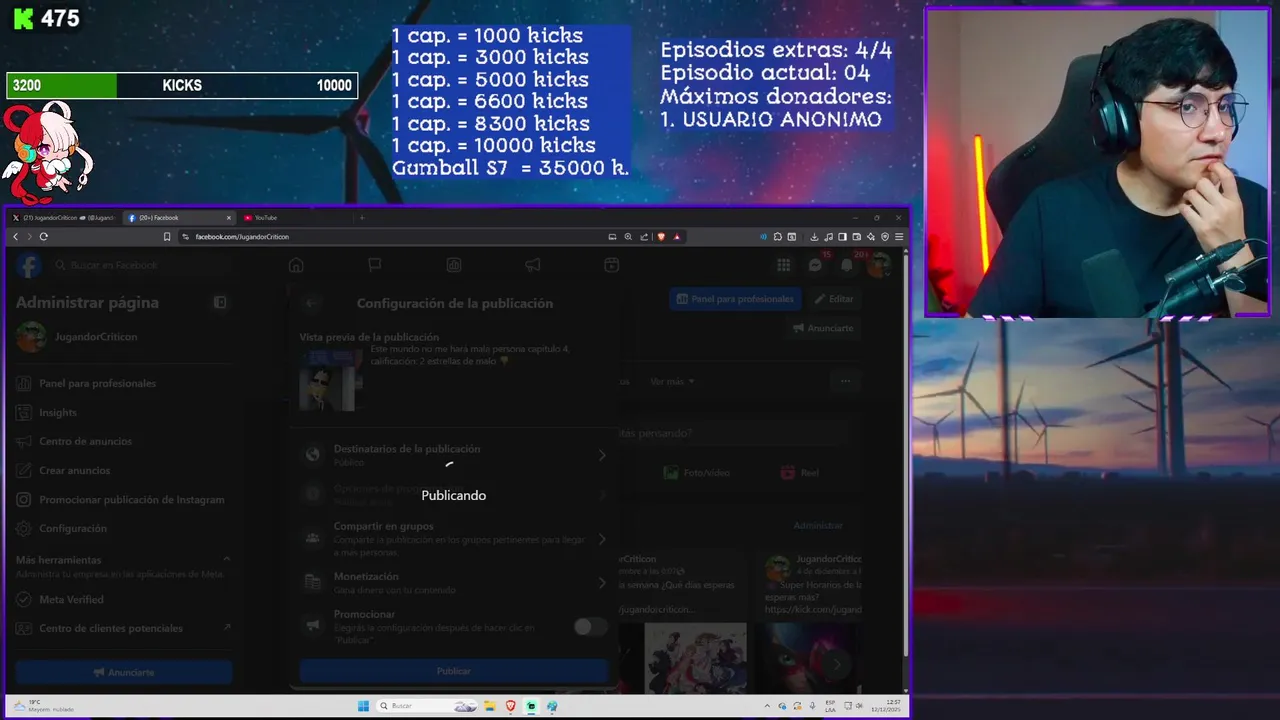Screen dimensions: 1280x720
Task: Click the Reel option
Action: pyautogui.click(x=800, y=472)
